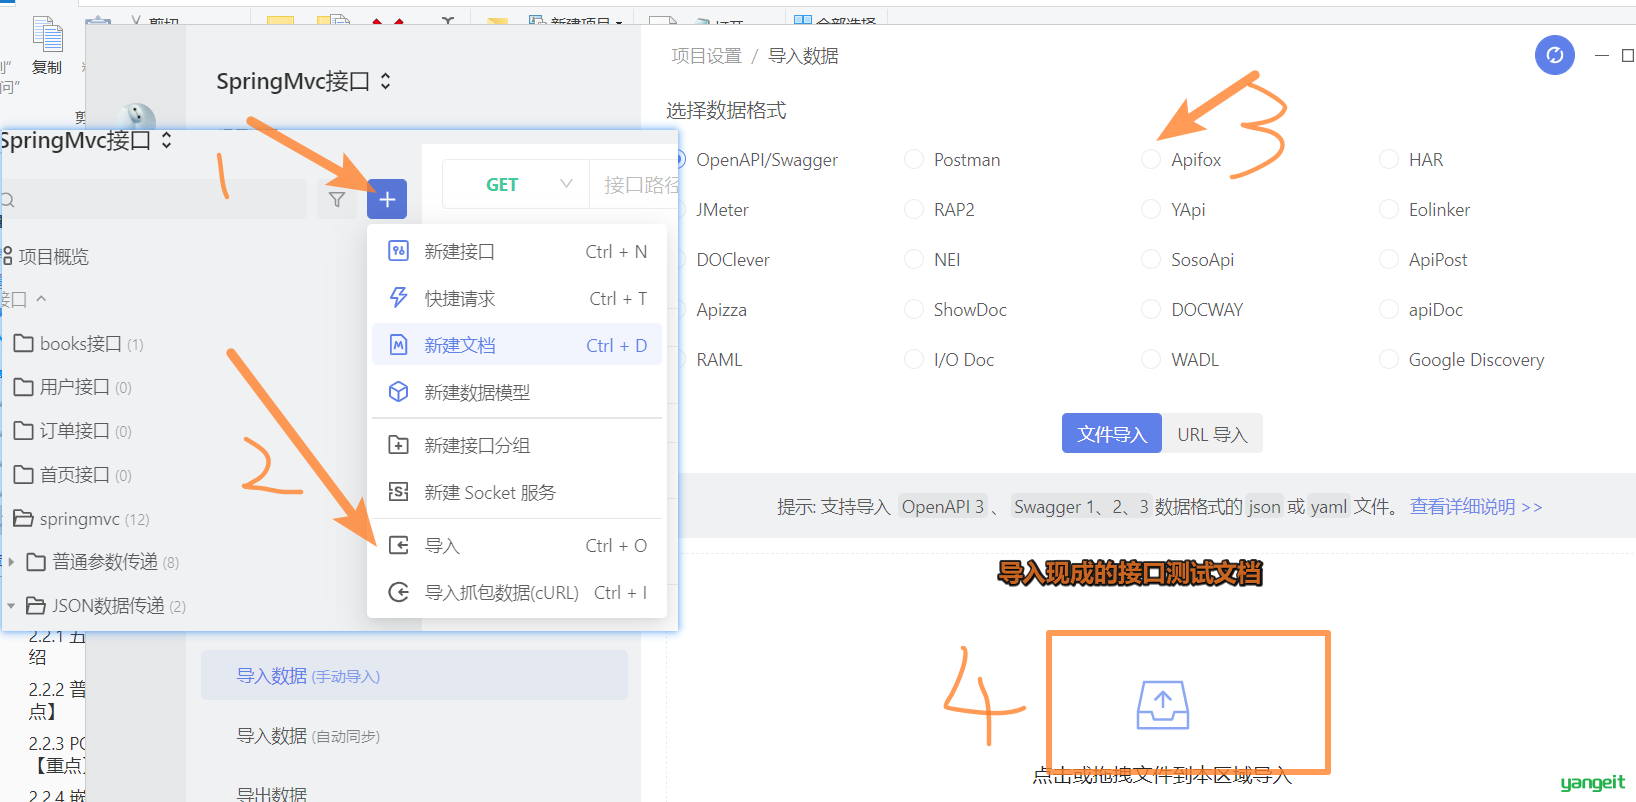This screenshot has width=1636, height=802.
Task: Click the upload tray icon
Action: [x=1163, y=705]
